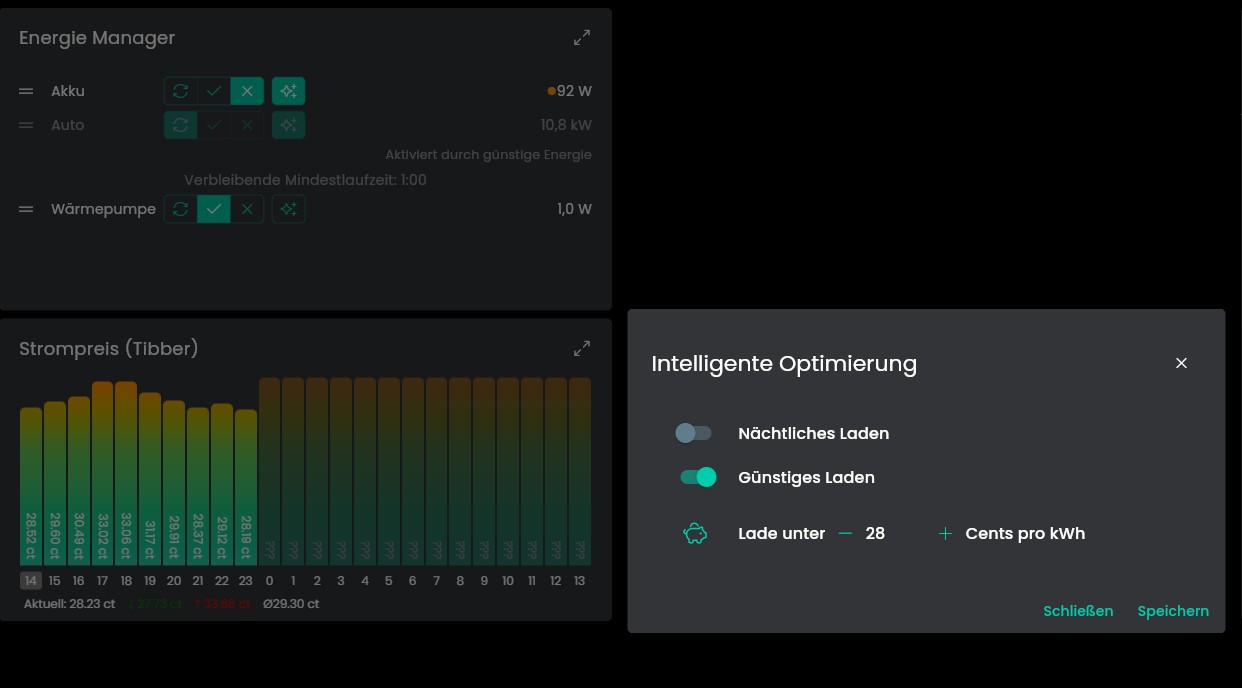Select hour 14 price bar label
The height and width of the screenshot is (688, 1242).
point(31,581)
